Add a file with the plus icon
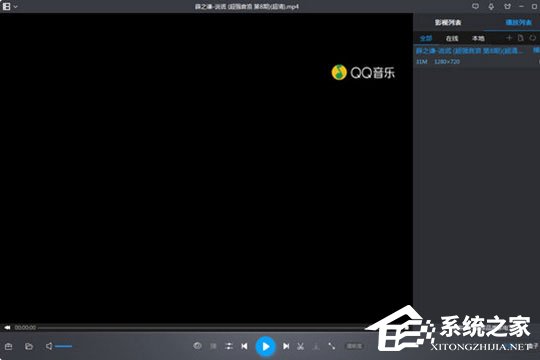The image size is (540, 360). click(x=509, y=38)
